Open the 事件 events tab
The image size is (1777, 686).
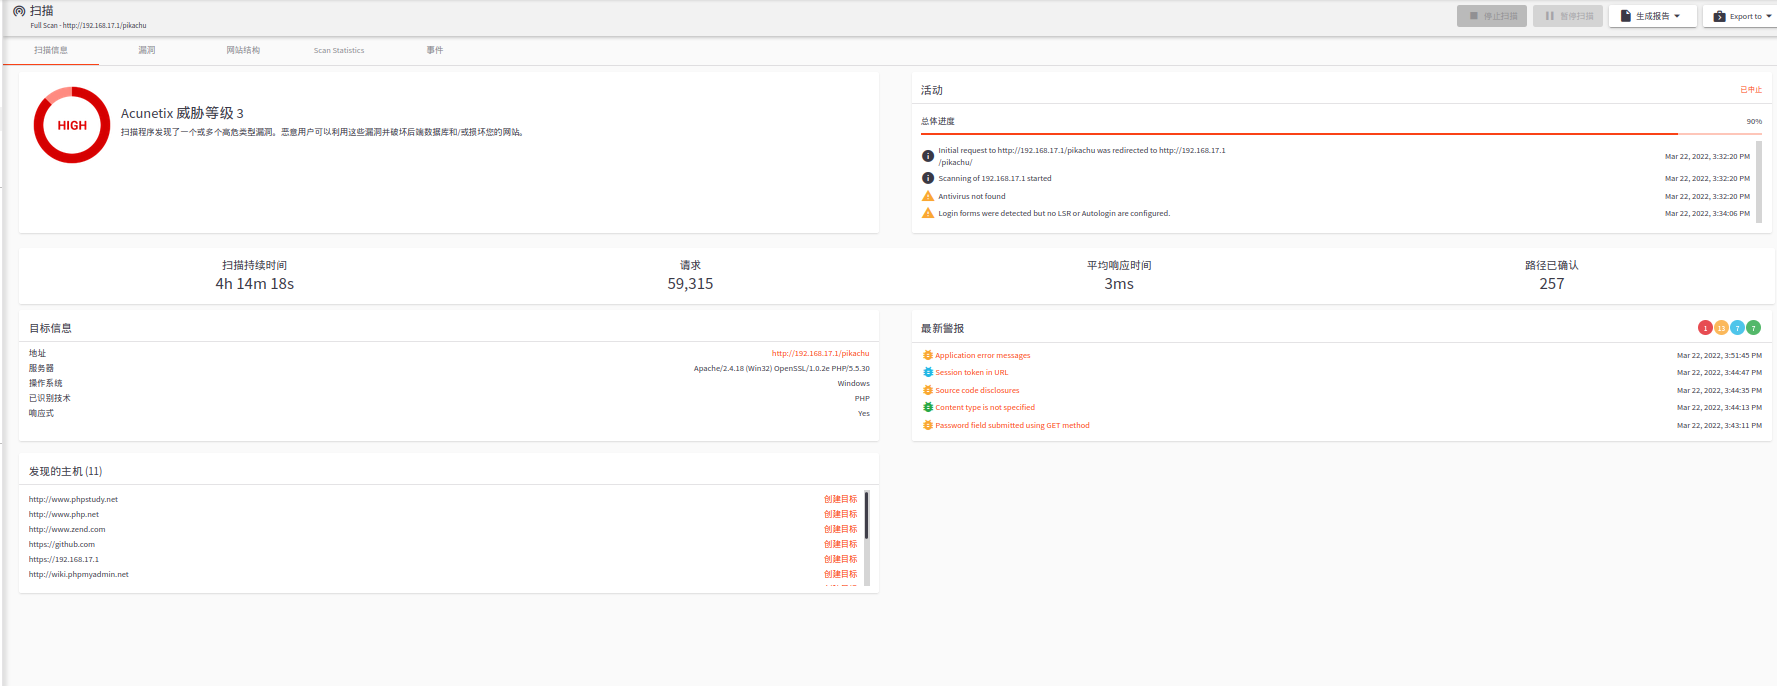[435, 50]
